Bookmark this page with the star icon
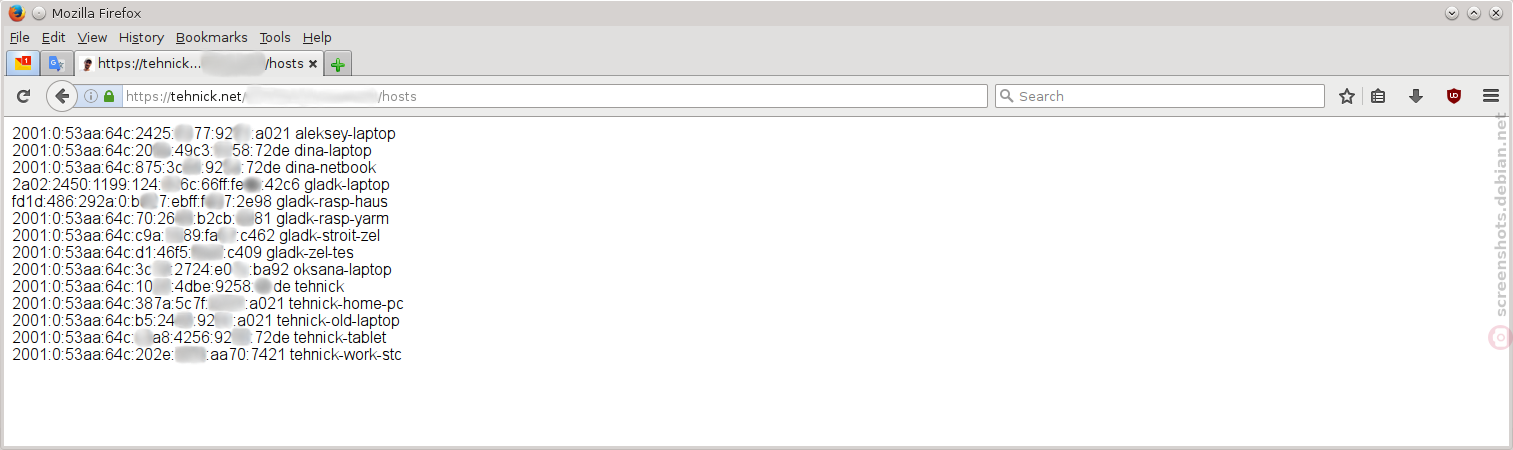Screen dimensions: 1513x450 pyautogui.click(x=1347, y=96)
